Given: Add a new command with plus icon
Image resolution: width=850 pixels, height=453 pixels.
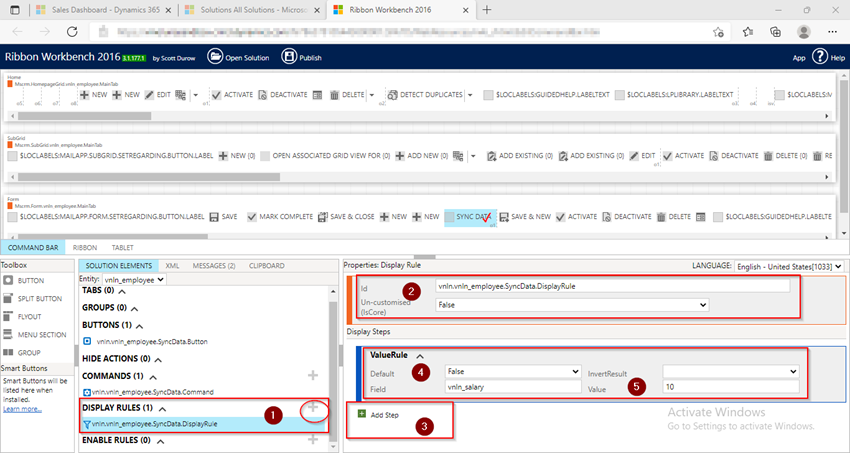Looking at the screenshot, I should (313, 375).
